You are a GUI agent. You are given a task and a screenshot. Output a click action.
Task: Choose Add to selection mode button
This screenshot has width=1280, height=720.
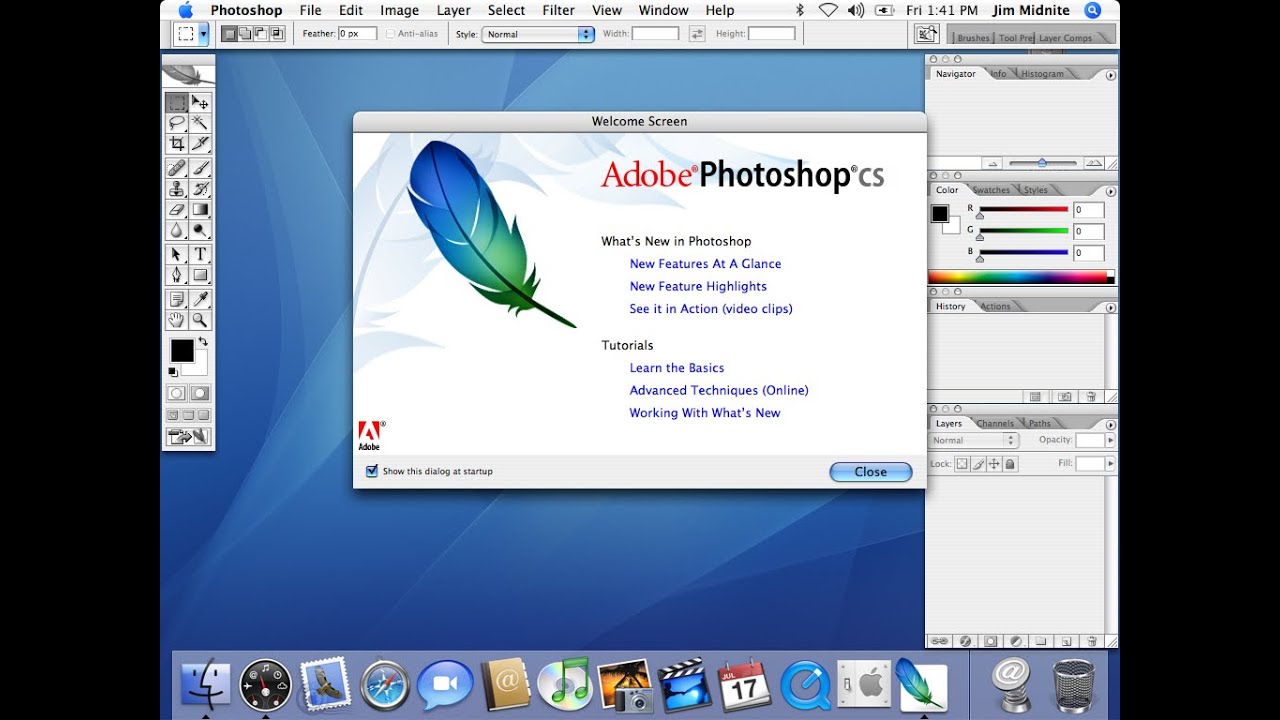pyautogui.click(x=244, y=34)
